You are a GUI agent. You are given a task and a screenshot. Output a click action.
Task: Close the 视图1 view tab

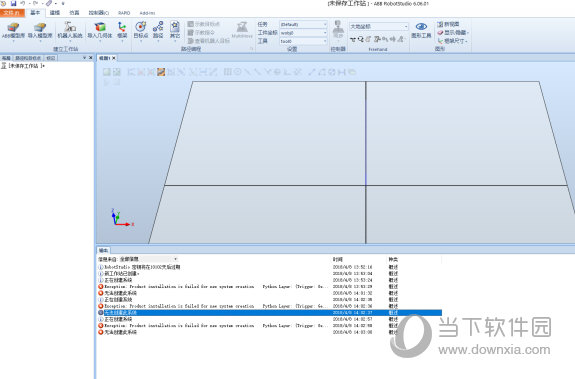pos(114,58)
